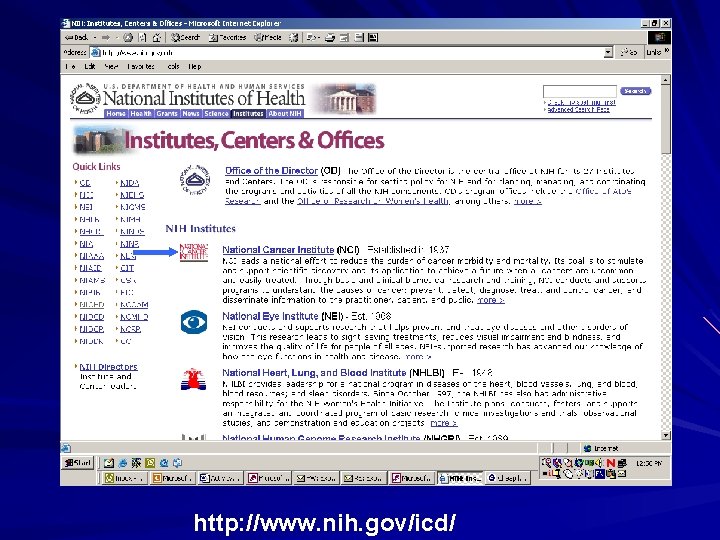
Task: Select the Health tab on the NIH navigation bar
Action: 141,113
